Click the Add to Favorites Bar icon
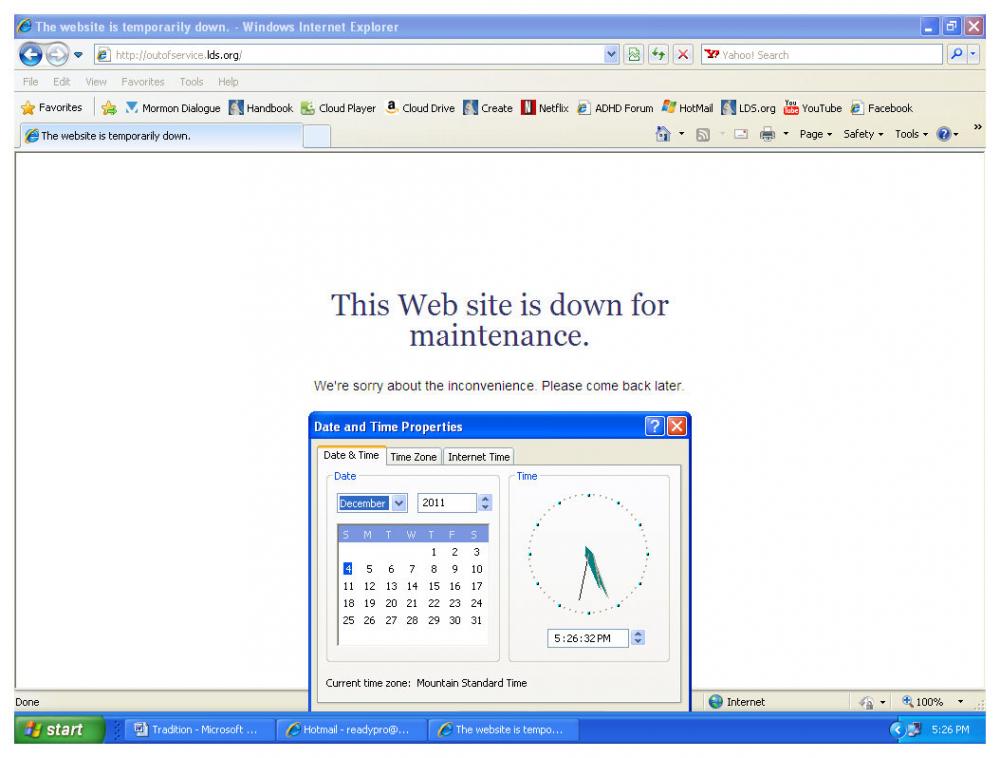The width and height of the screenshot is (1000, 758). [x=109, y=108]
